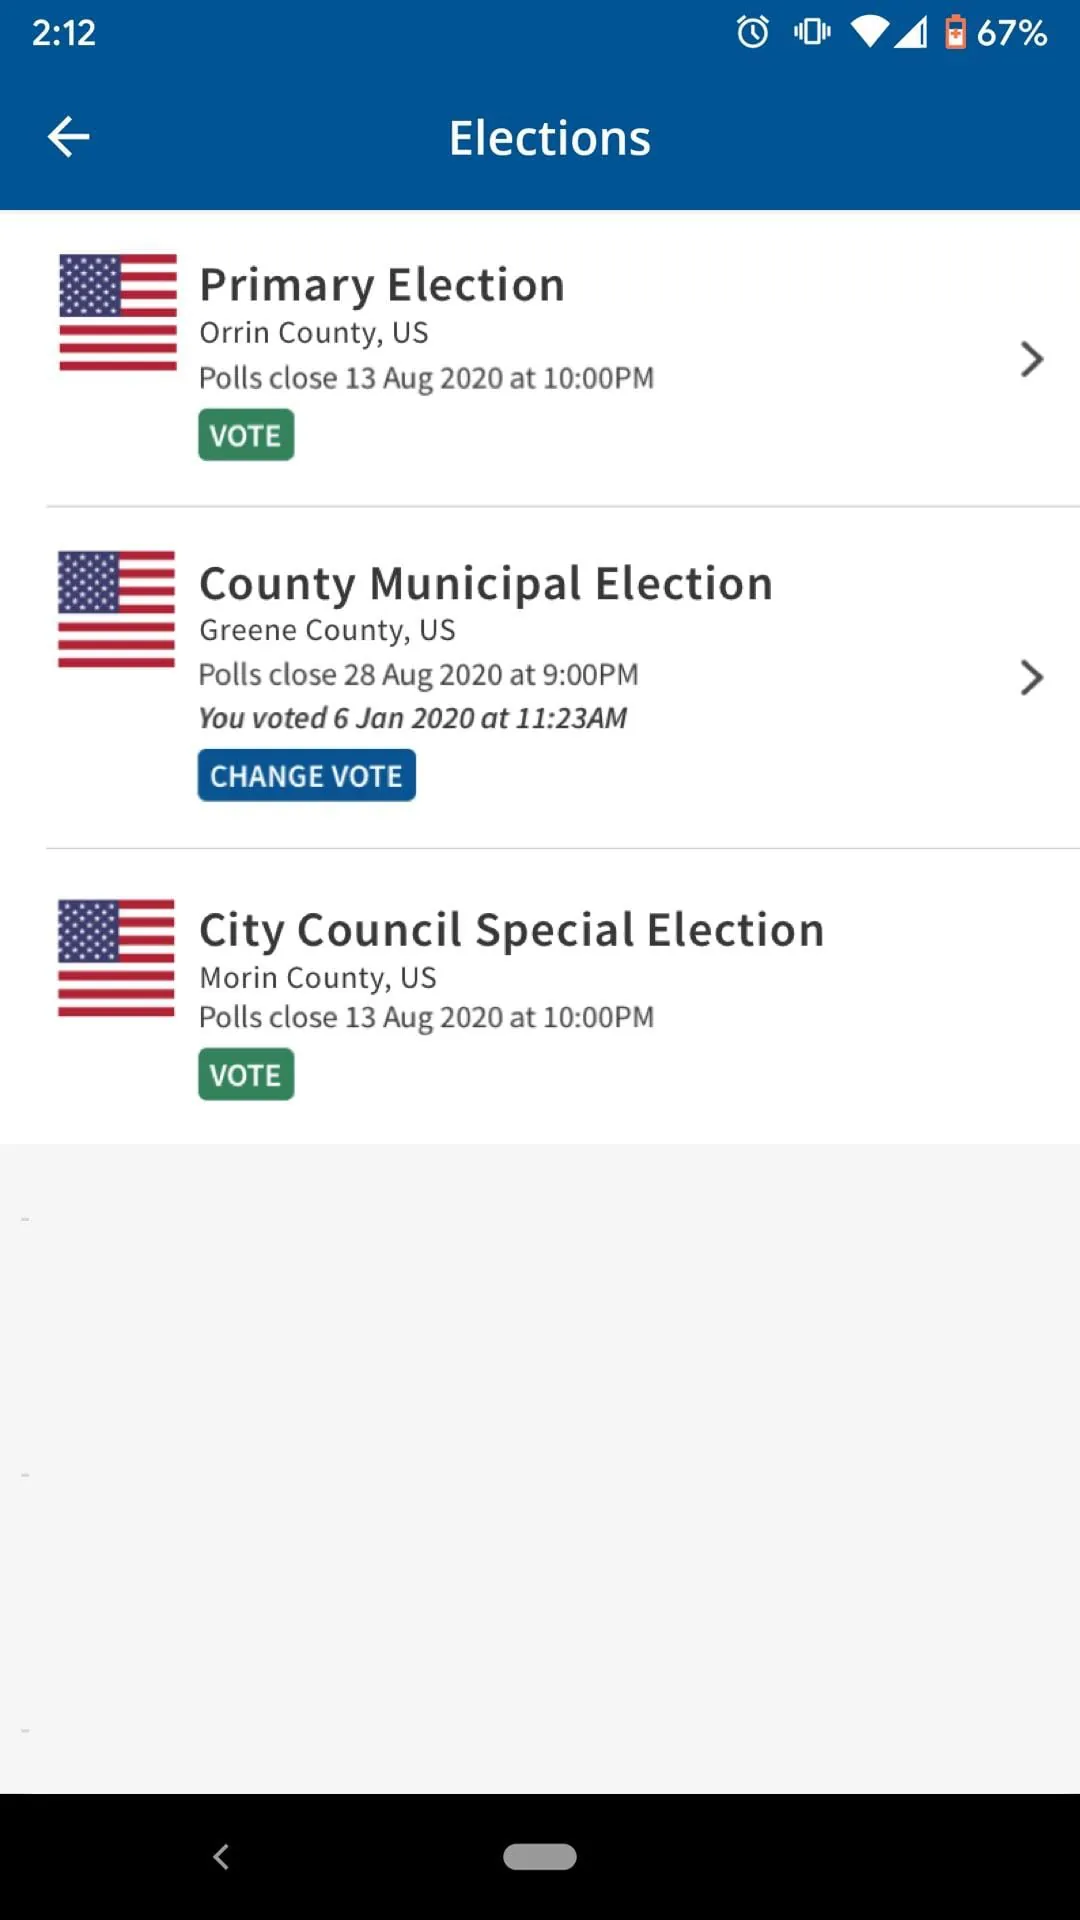Expand County Municipal Election details chevron
This screenshot has width=1080, height=1920.
(1031, 678)
